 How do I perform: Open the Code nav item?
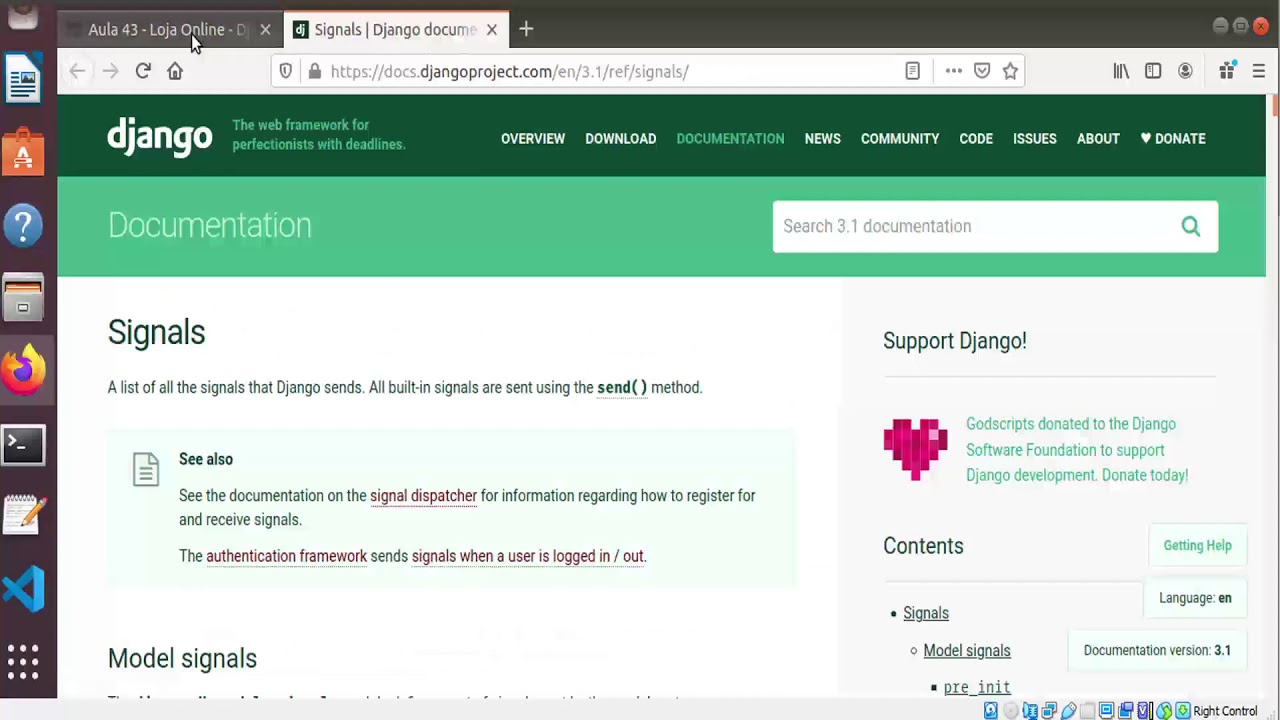point(976,139)
